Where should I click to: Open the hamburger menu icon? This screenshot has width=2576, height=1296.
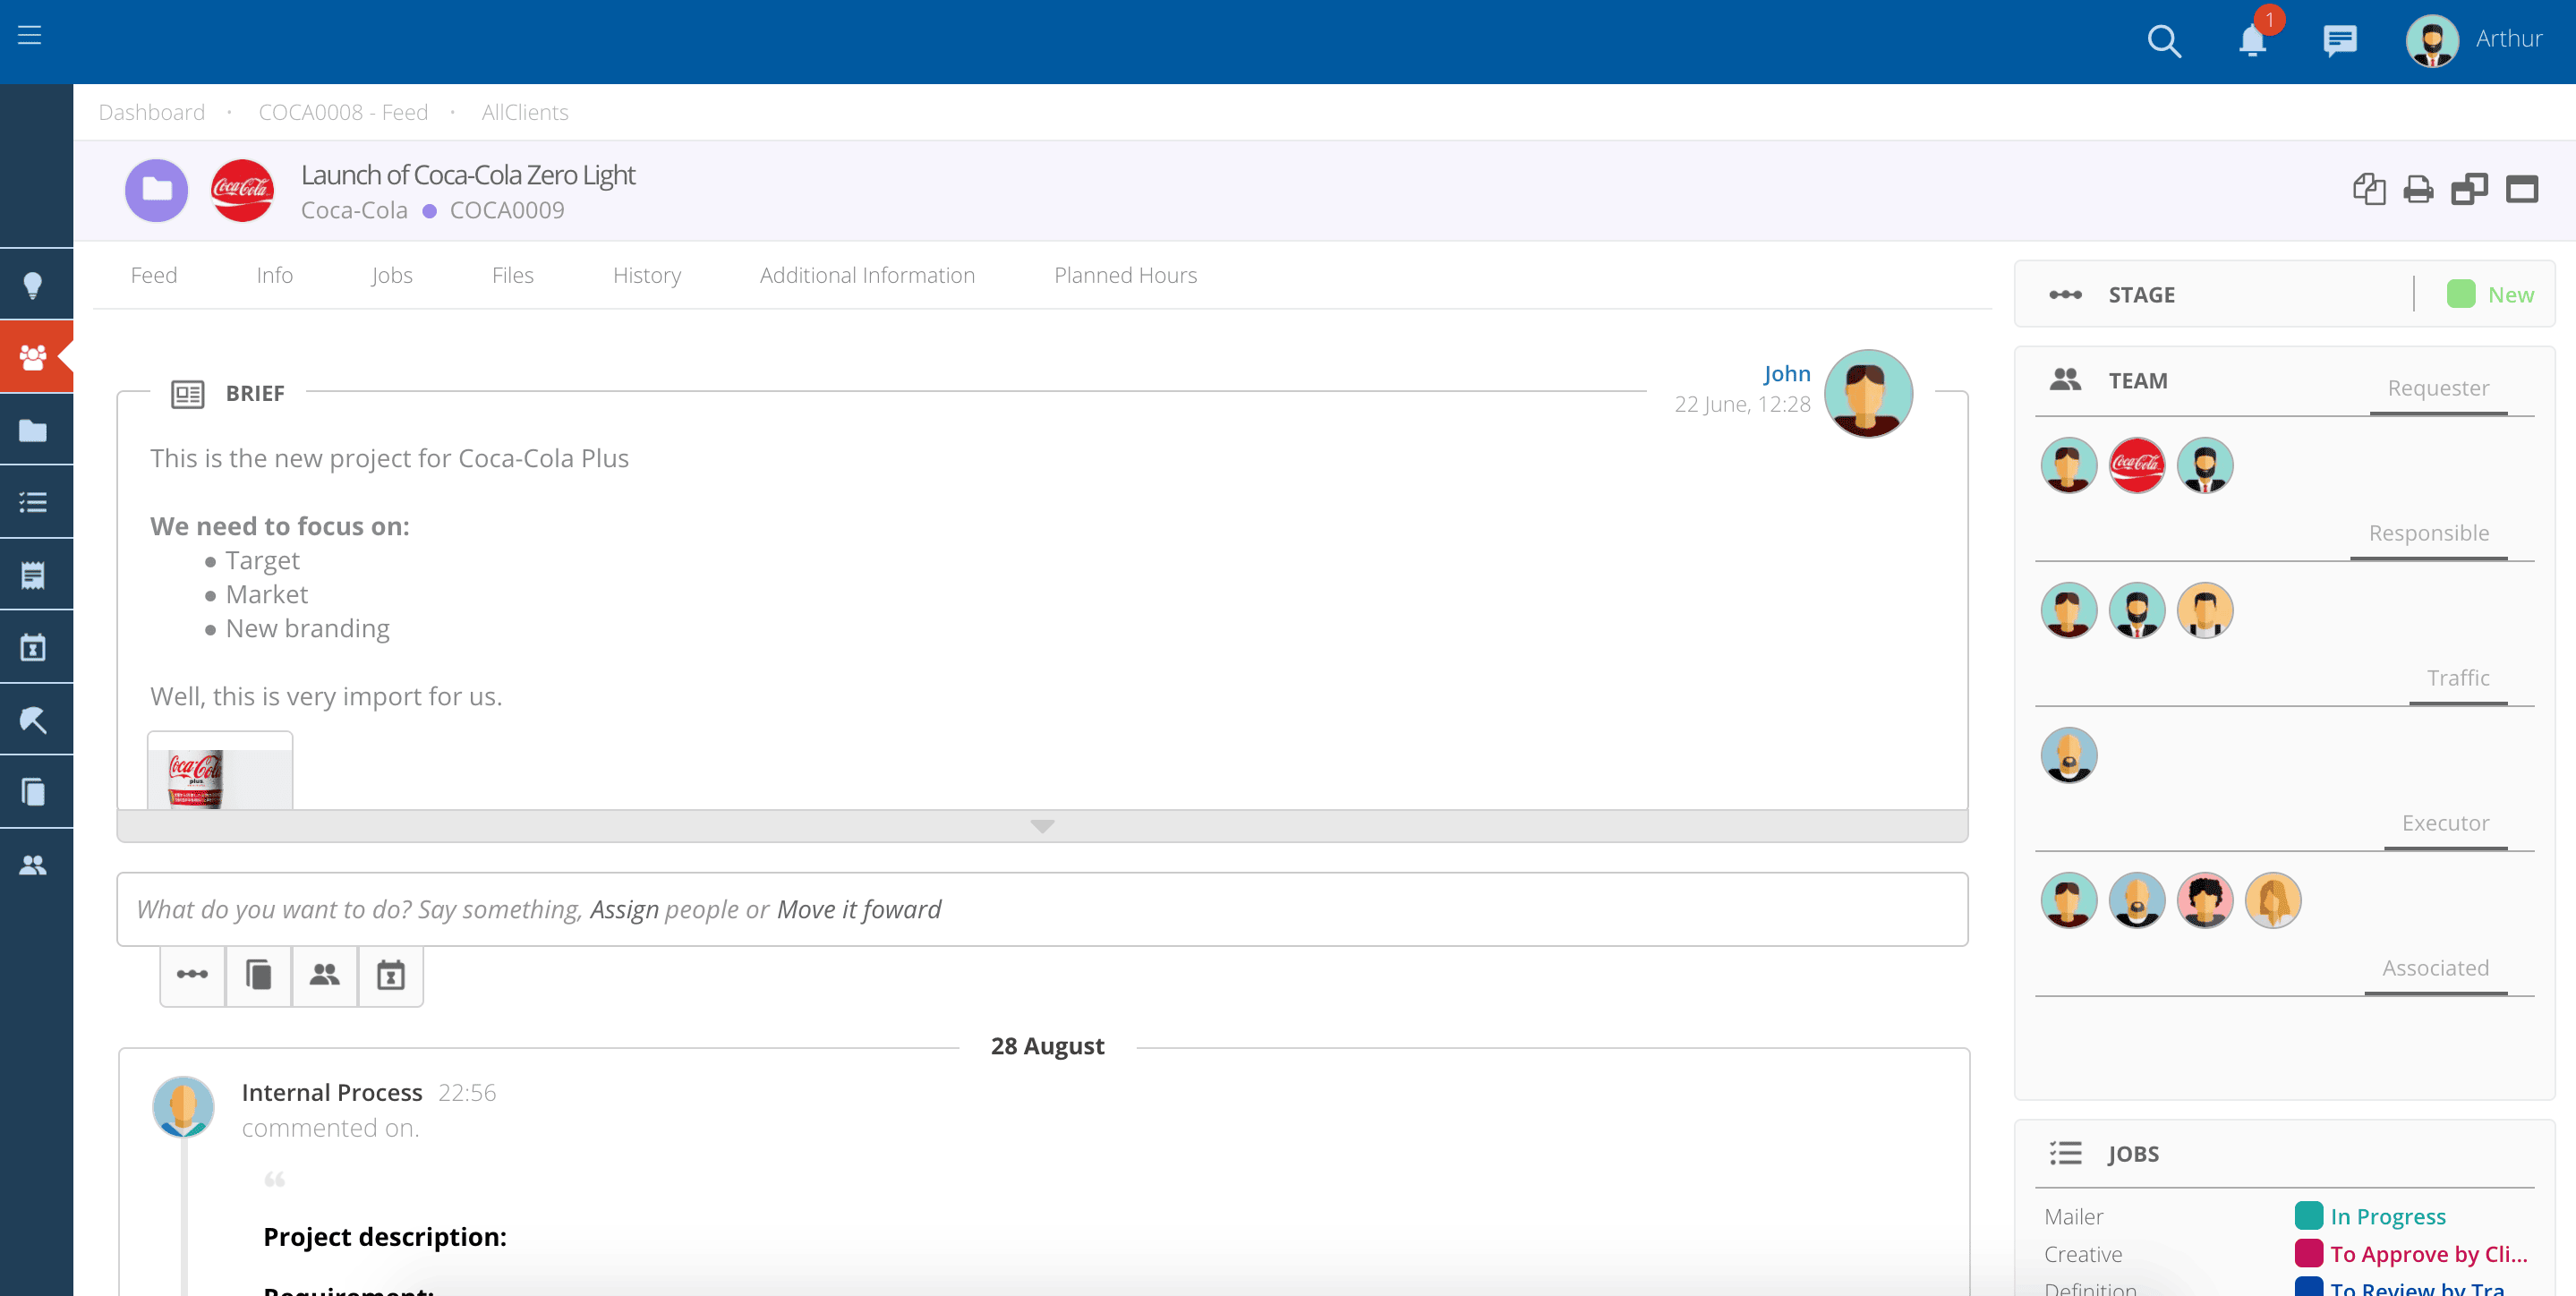pyautogui.click(x=30, y=36)
